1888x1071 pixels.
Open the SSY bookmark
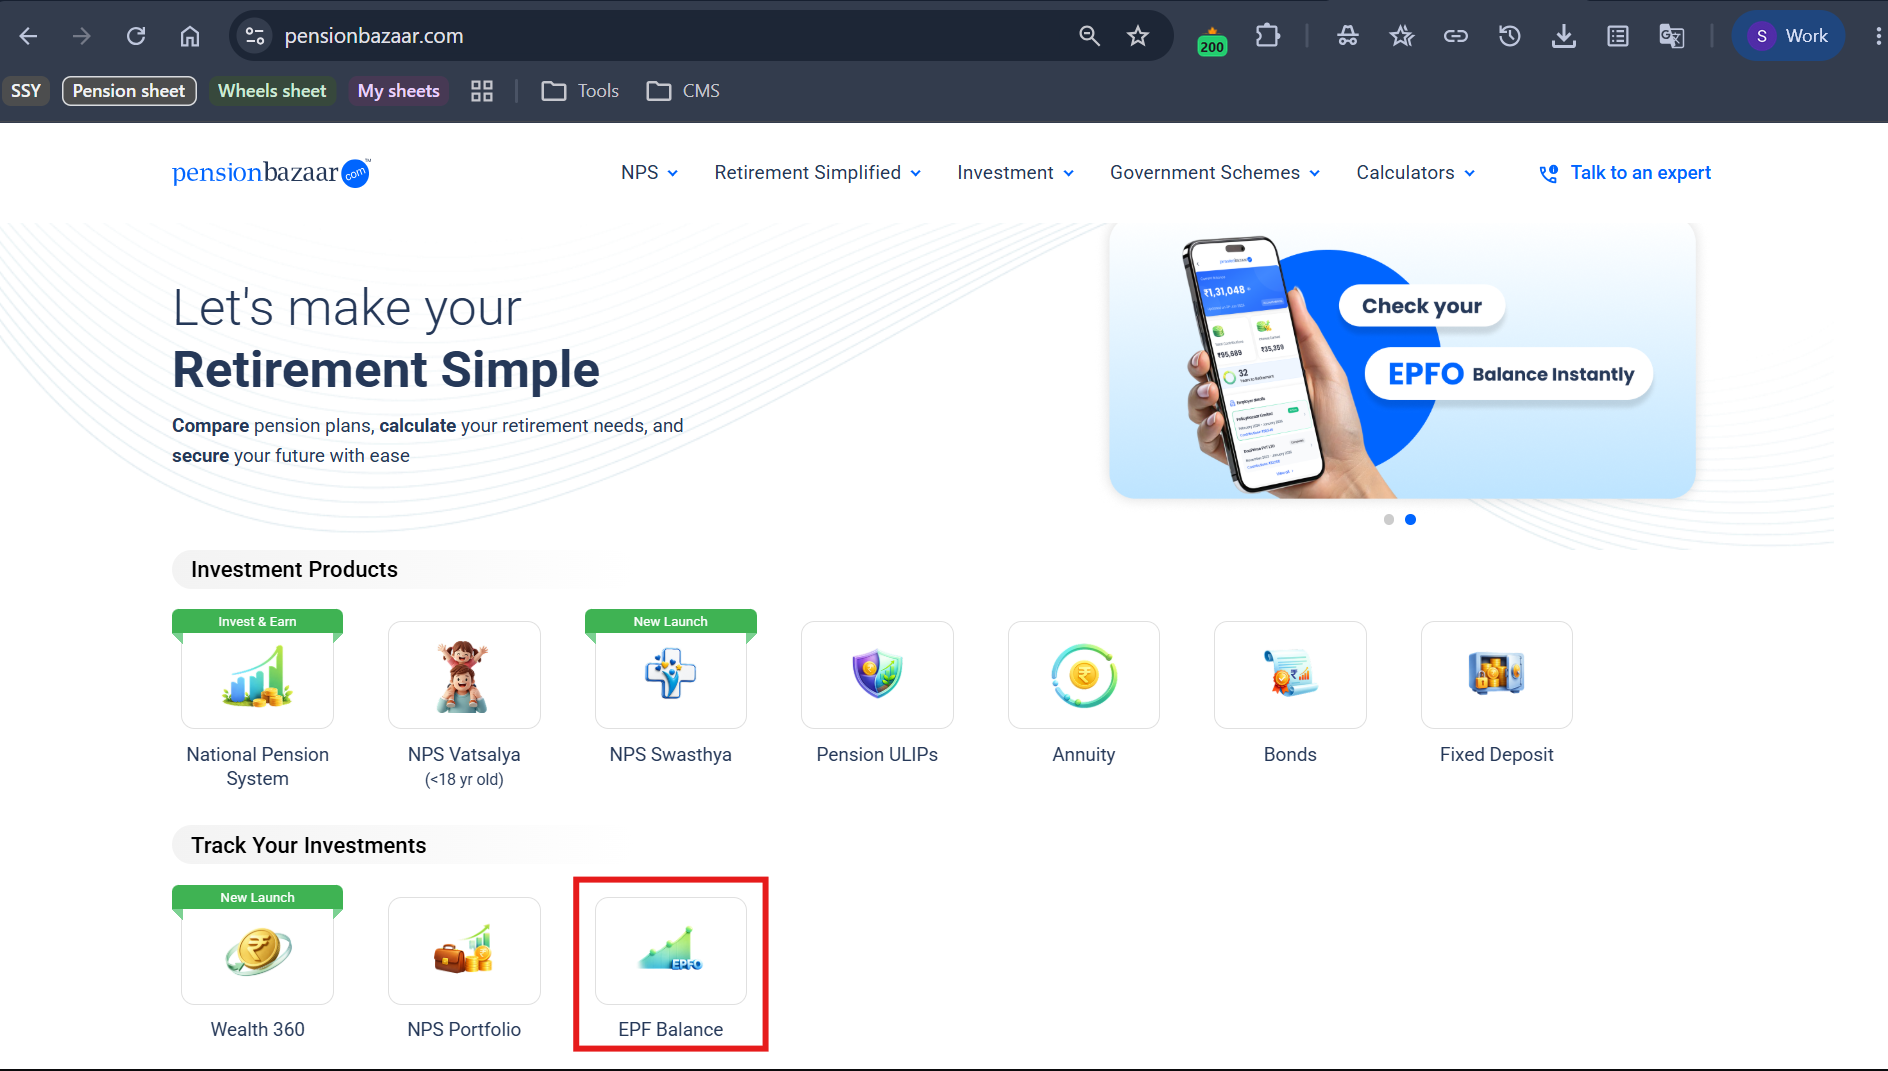[x=26, y=91]
